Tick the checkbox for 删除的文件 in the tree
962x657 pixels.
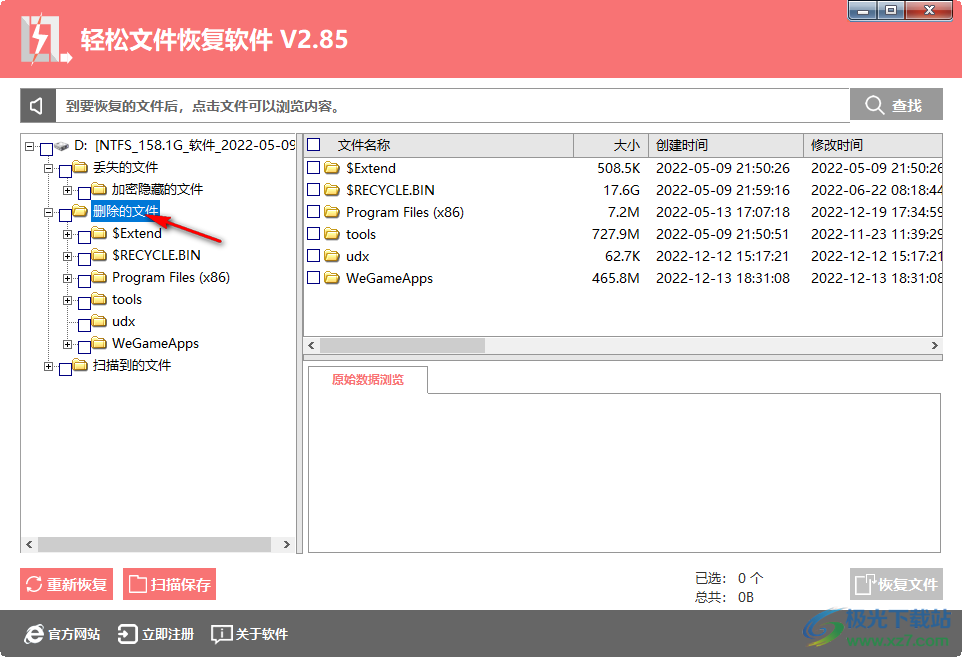65,215
